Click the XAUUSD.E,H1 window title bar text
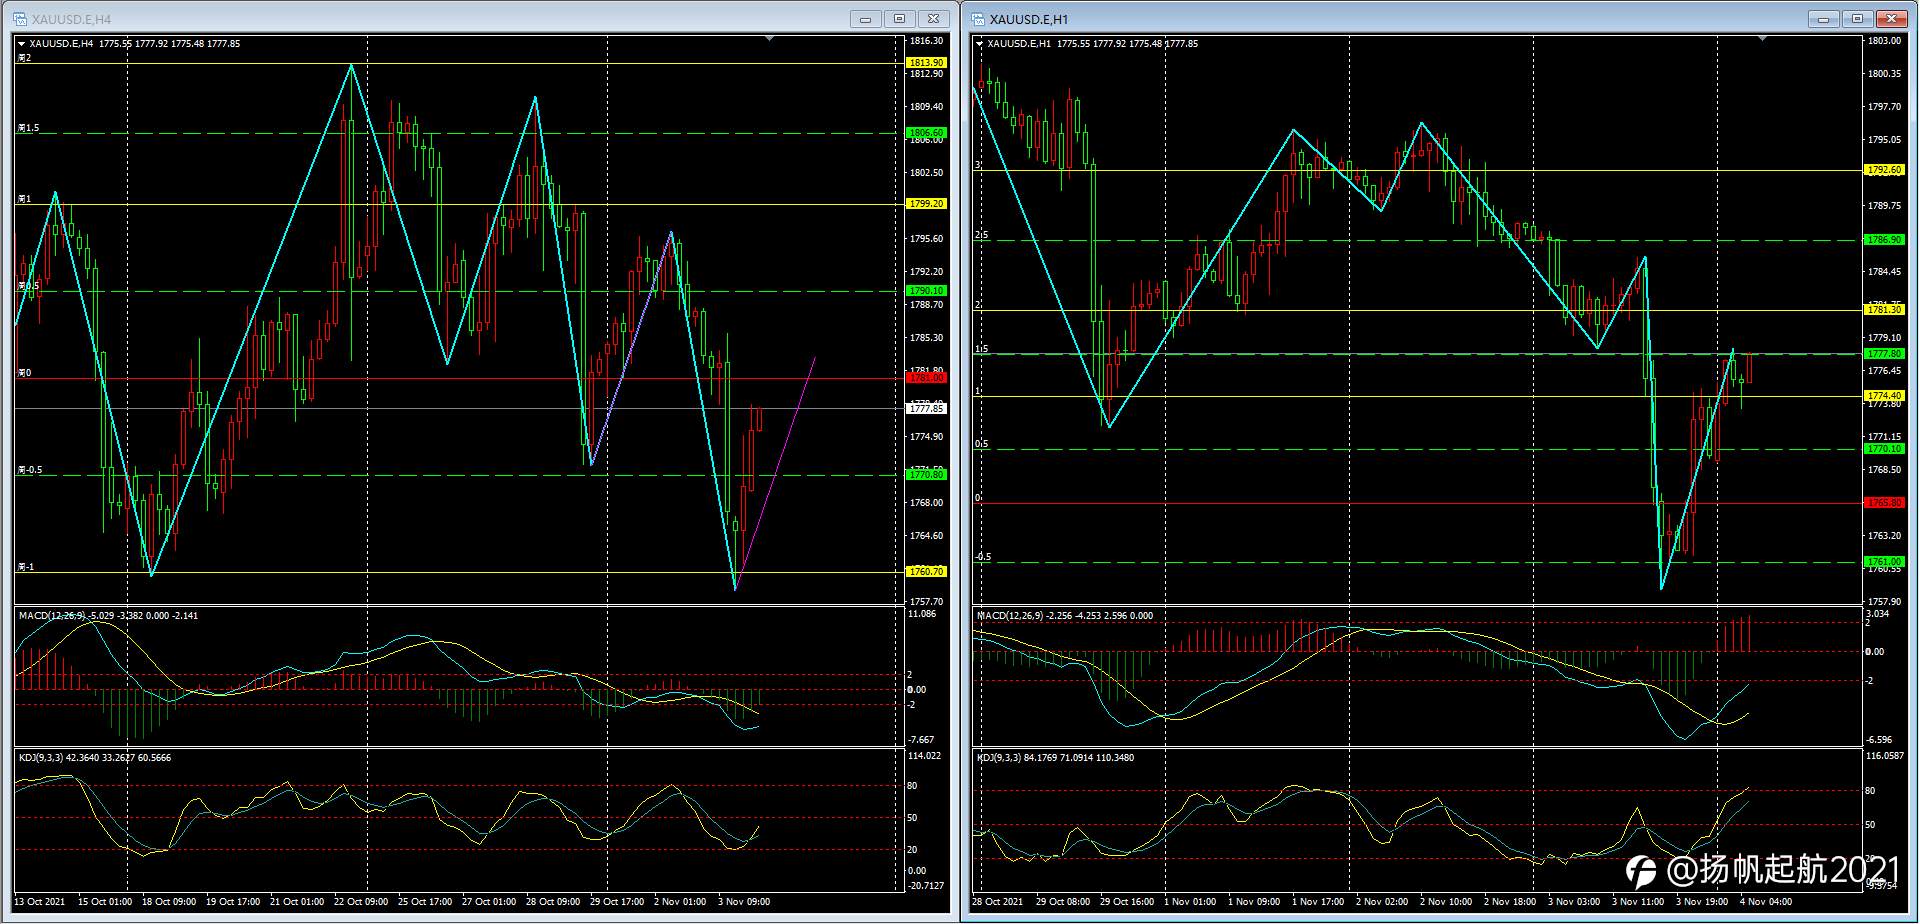This screenshot has height=924, width=1920. pos(1029,20)
